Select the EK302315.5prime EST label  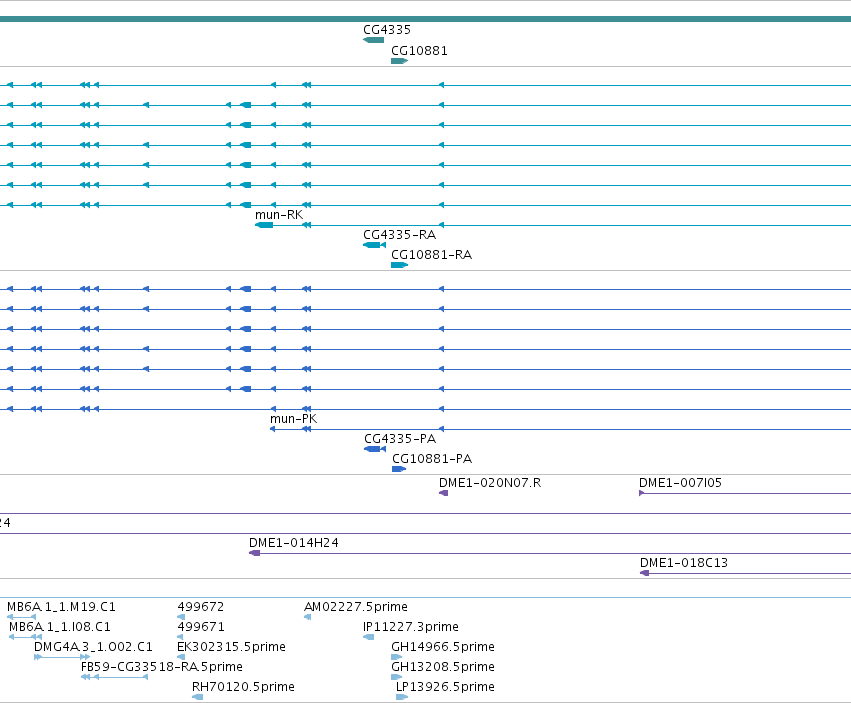point(231,647)
